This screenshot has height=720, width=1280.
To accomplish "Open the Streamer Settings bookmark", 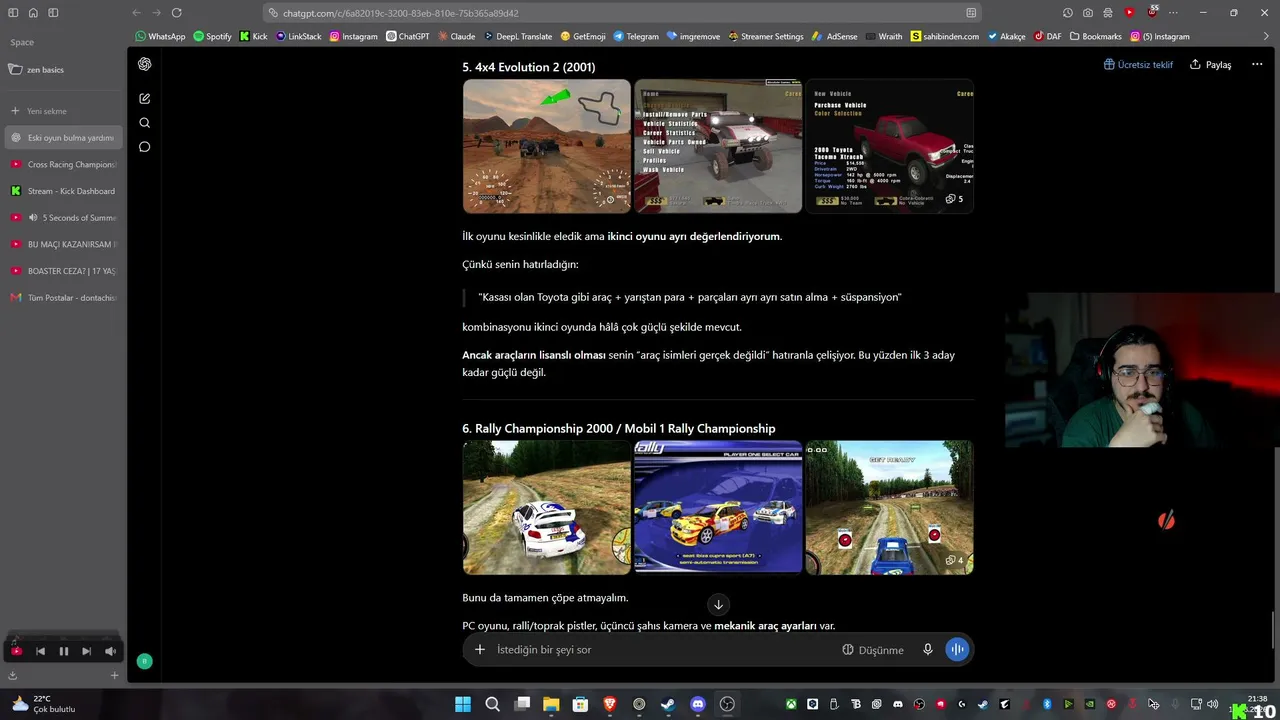I will click(766, 36).
